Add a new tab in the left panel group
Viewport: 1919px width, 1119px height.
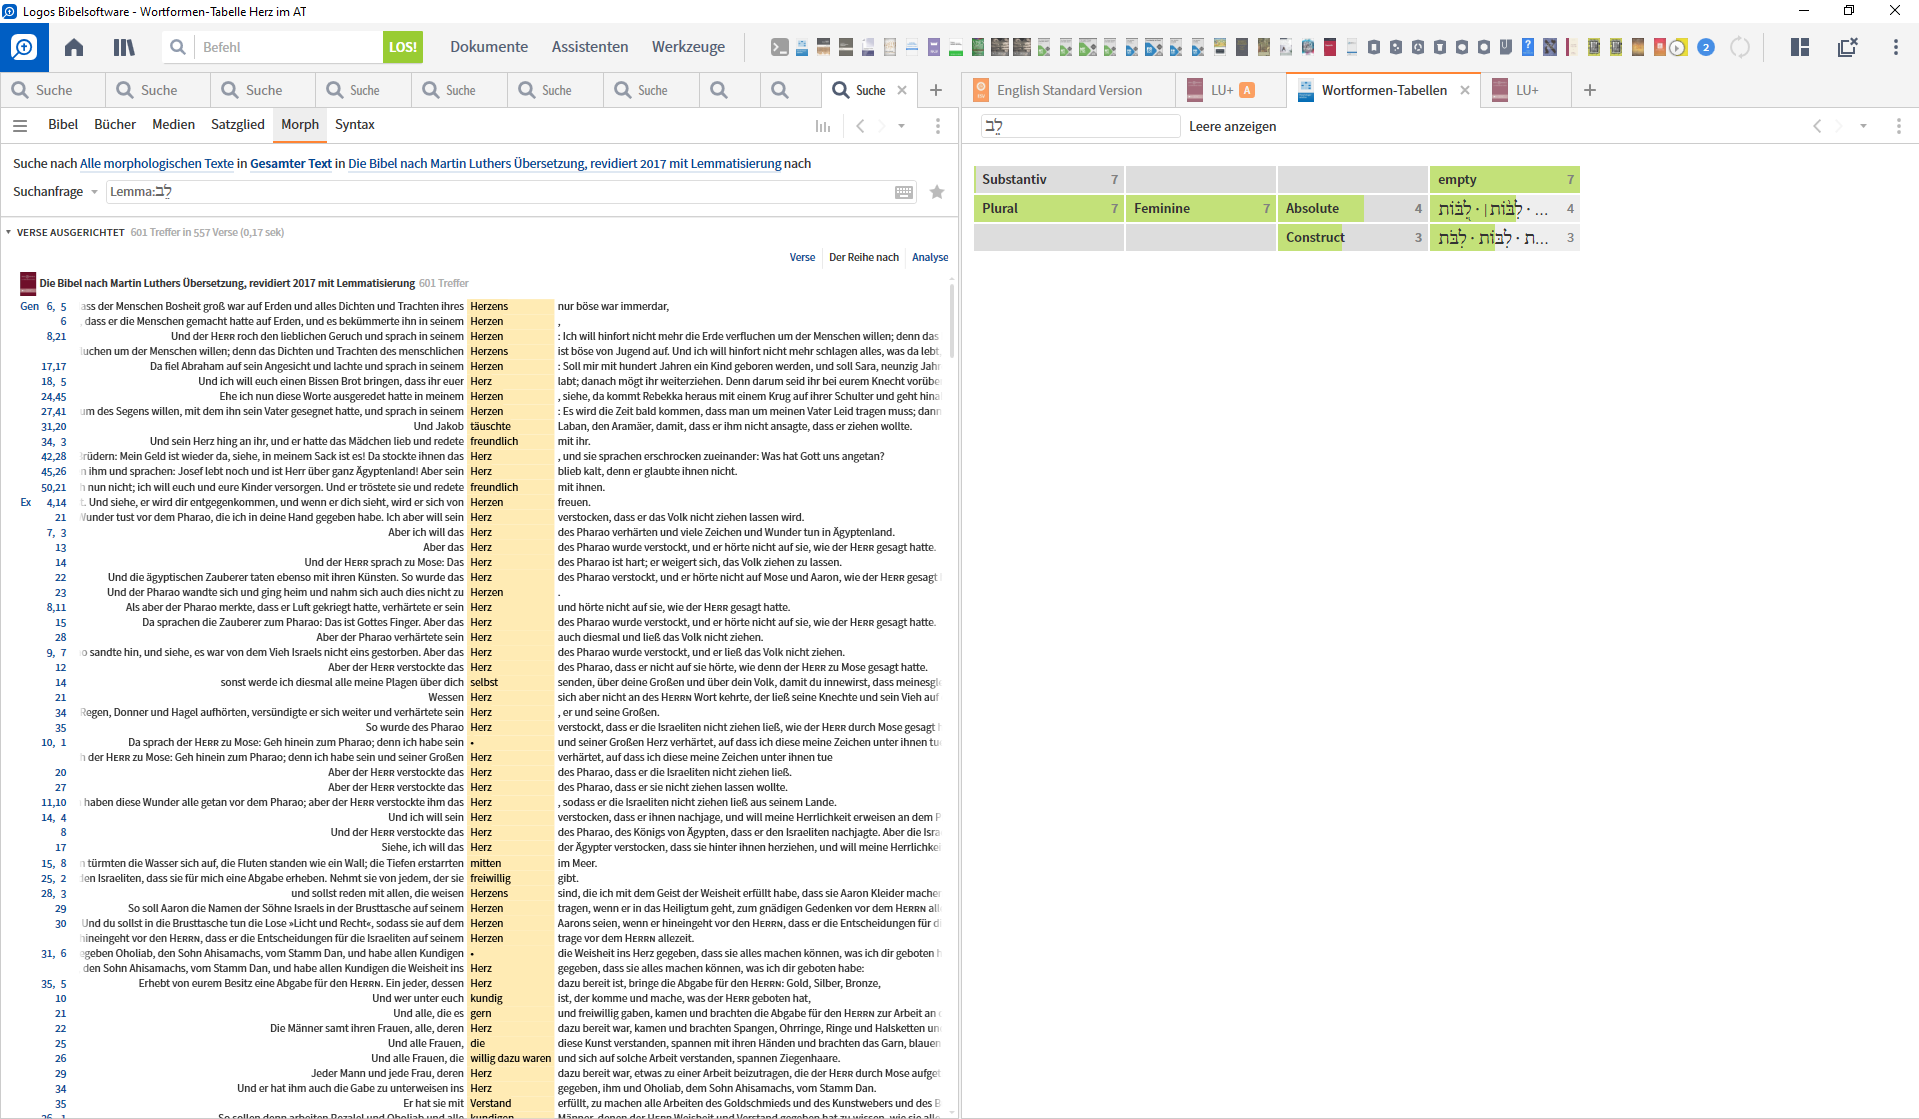point(936,90)
